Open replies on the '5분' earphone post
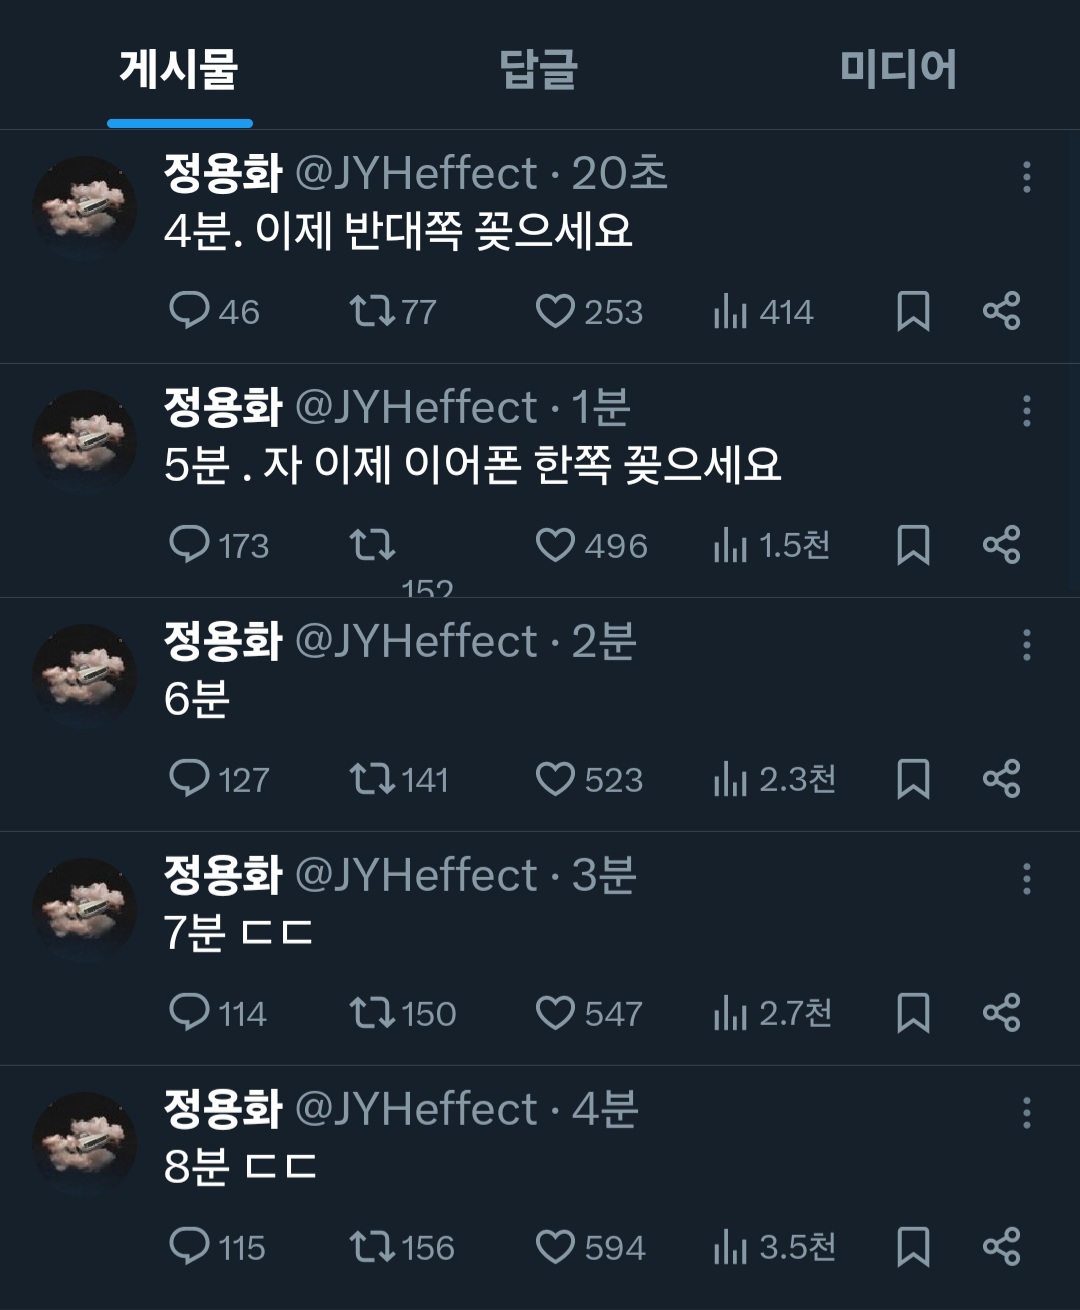This screenshot has width=1080, height=1310. click(189, 545)
